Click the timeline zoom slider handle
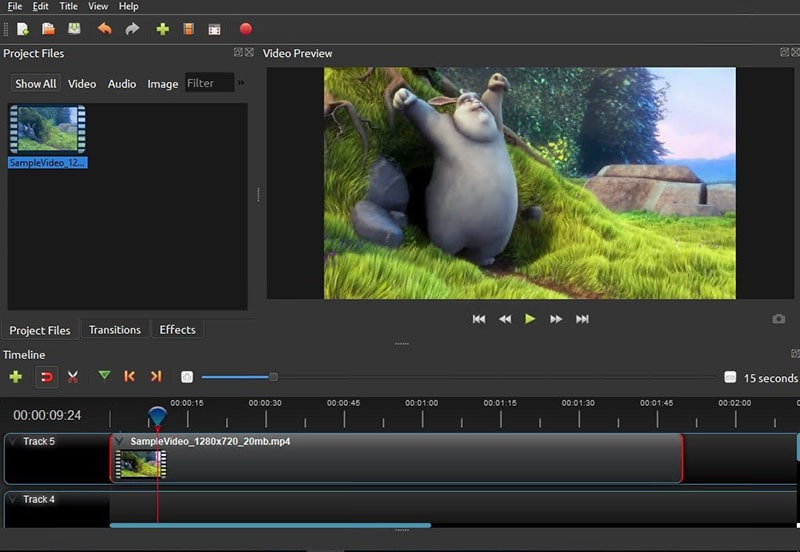Screen dimensions: 800x552 [x=273, y=377]
